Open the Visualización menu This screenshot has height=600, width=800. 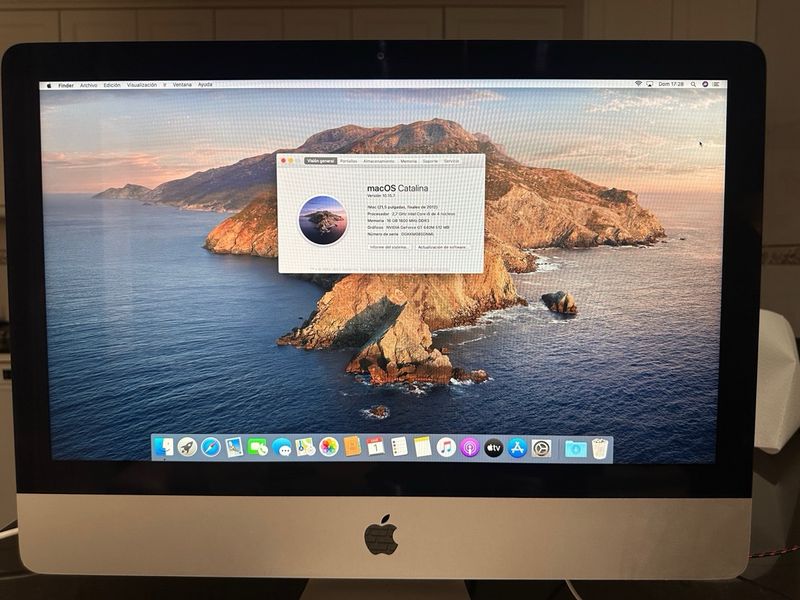click(142, 85)
